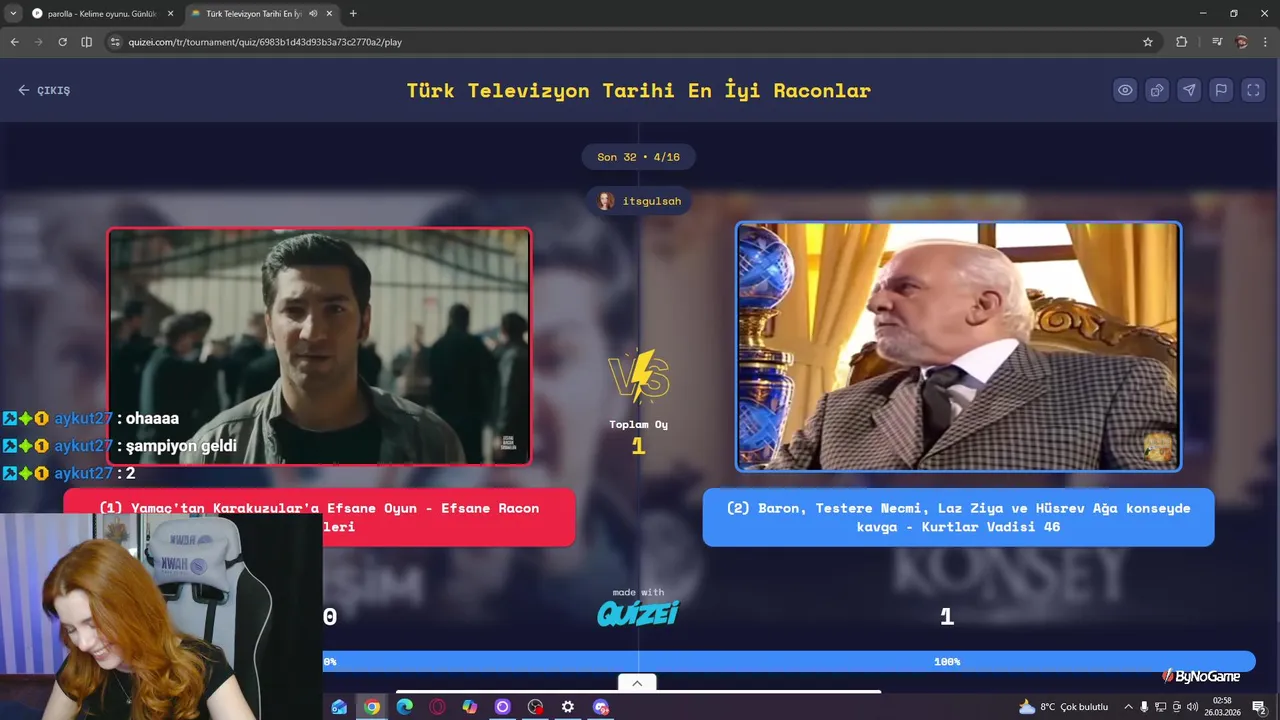Click the share paper-plane icon
Screen dimensions: 1280x720
(1189, 90)
